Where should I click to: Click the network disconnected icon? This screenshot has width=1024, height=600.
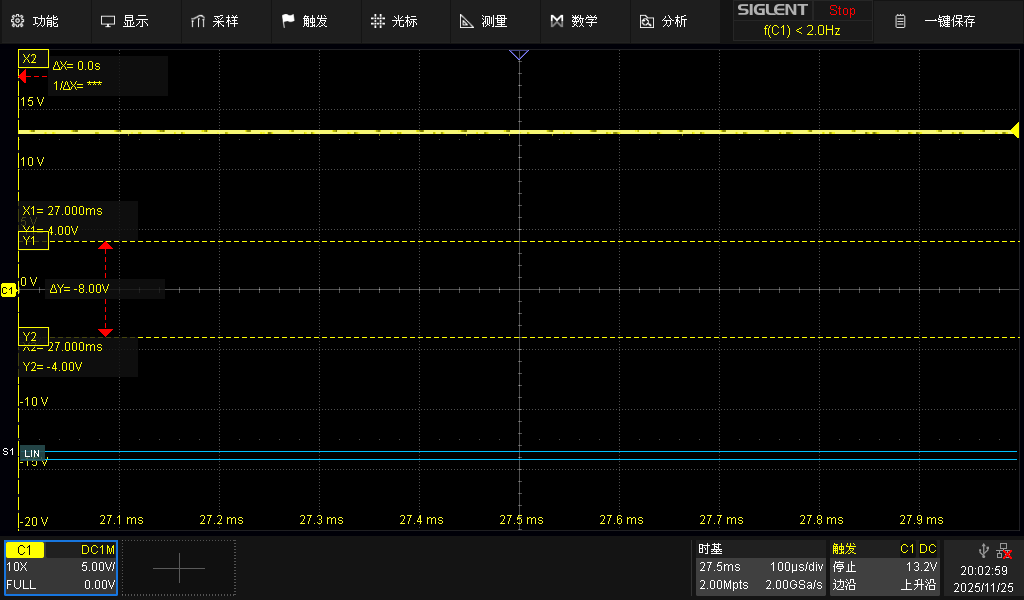click(x=1004, y=551)
